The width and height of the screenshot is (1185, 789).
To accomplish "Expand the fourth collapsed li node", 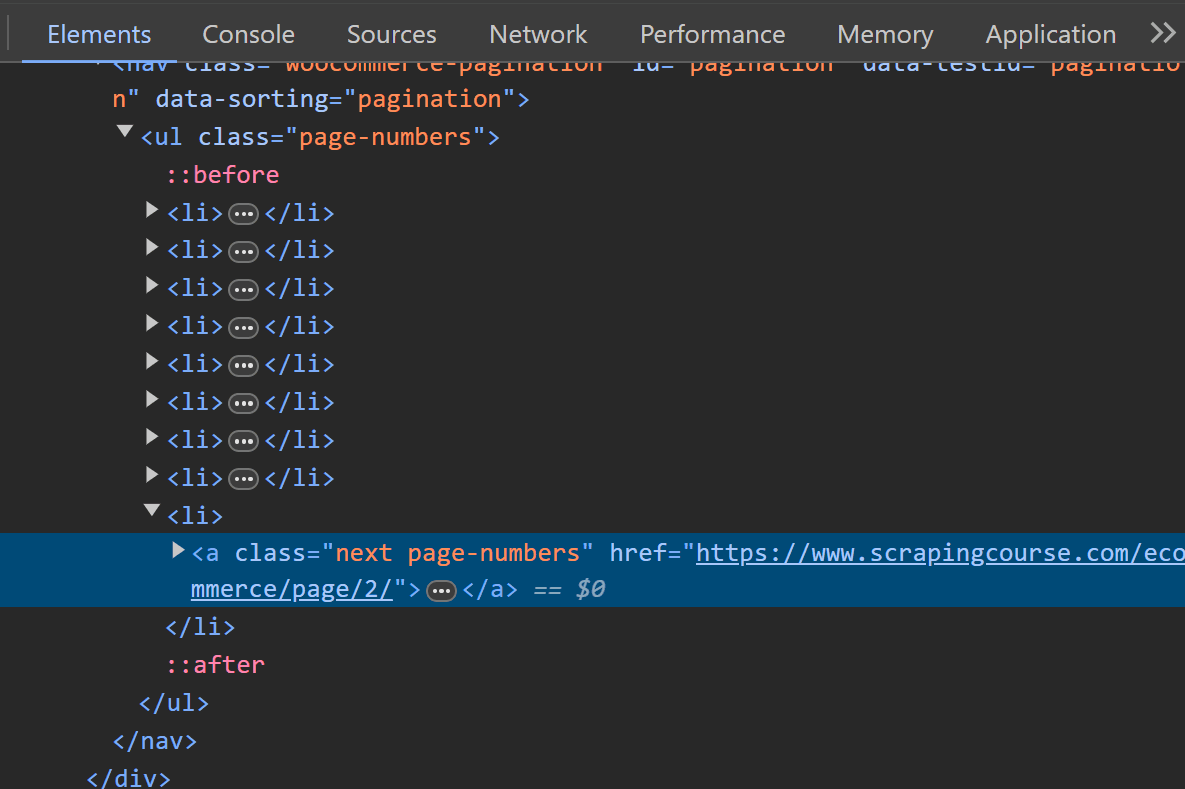I will (x=152, y=323).
